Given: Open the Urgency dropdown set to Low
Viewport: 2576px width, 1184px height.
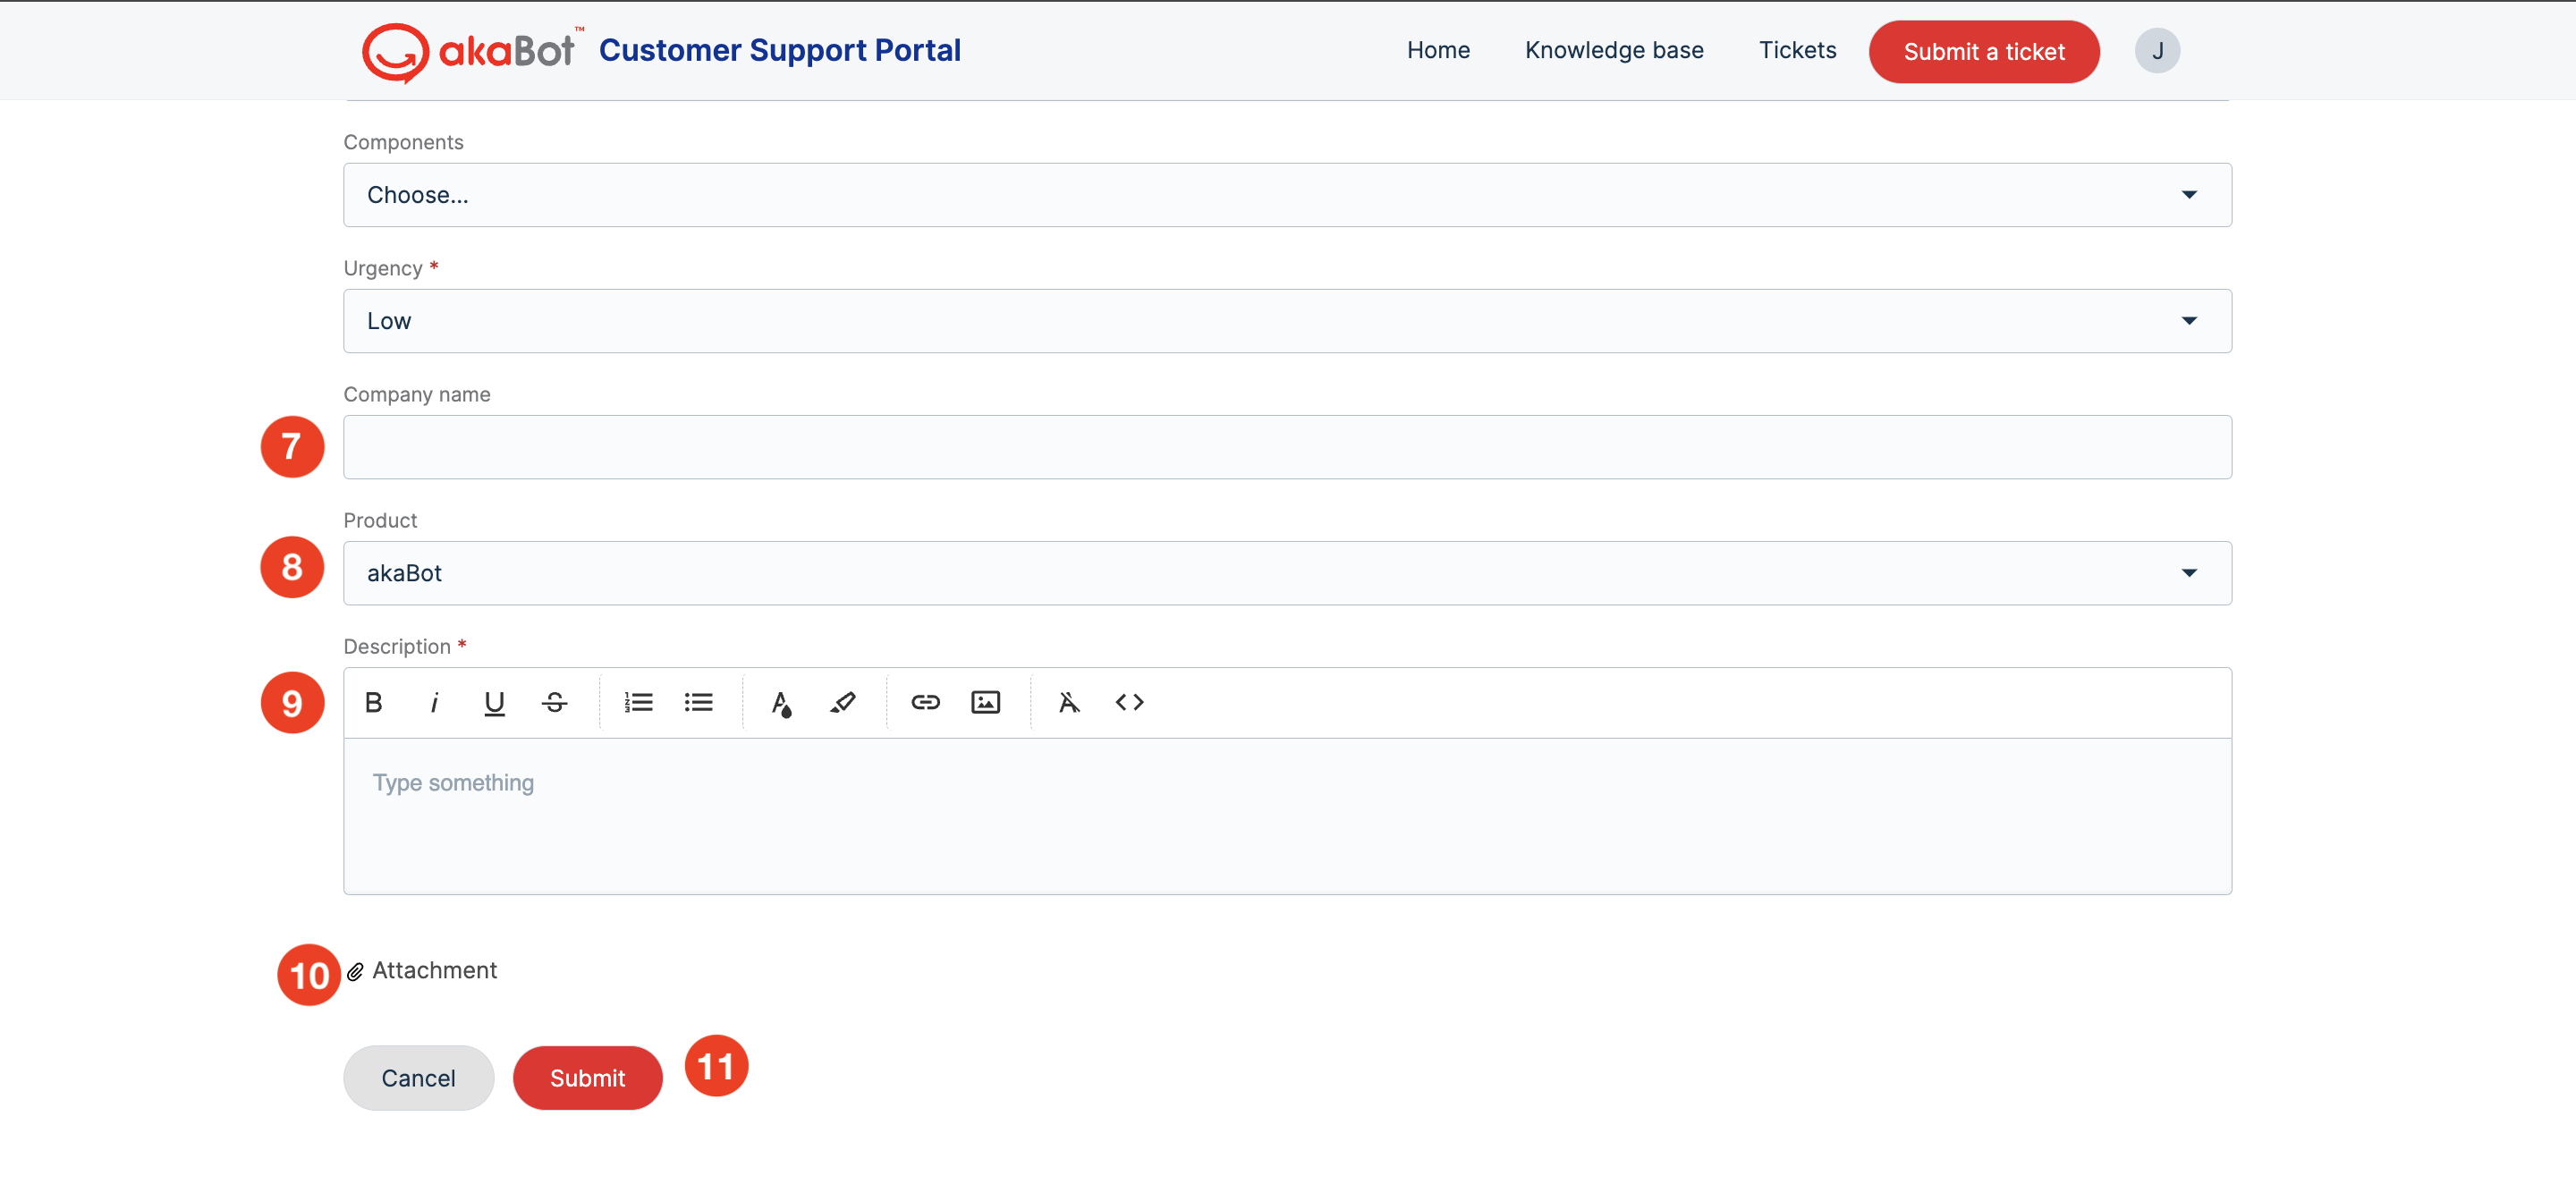Looking at the screenshot, I should (x=1287, y=321).
